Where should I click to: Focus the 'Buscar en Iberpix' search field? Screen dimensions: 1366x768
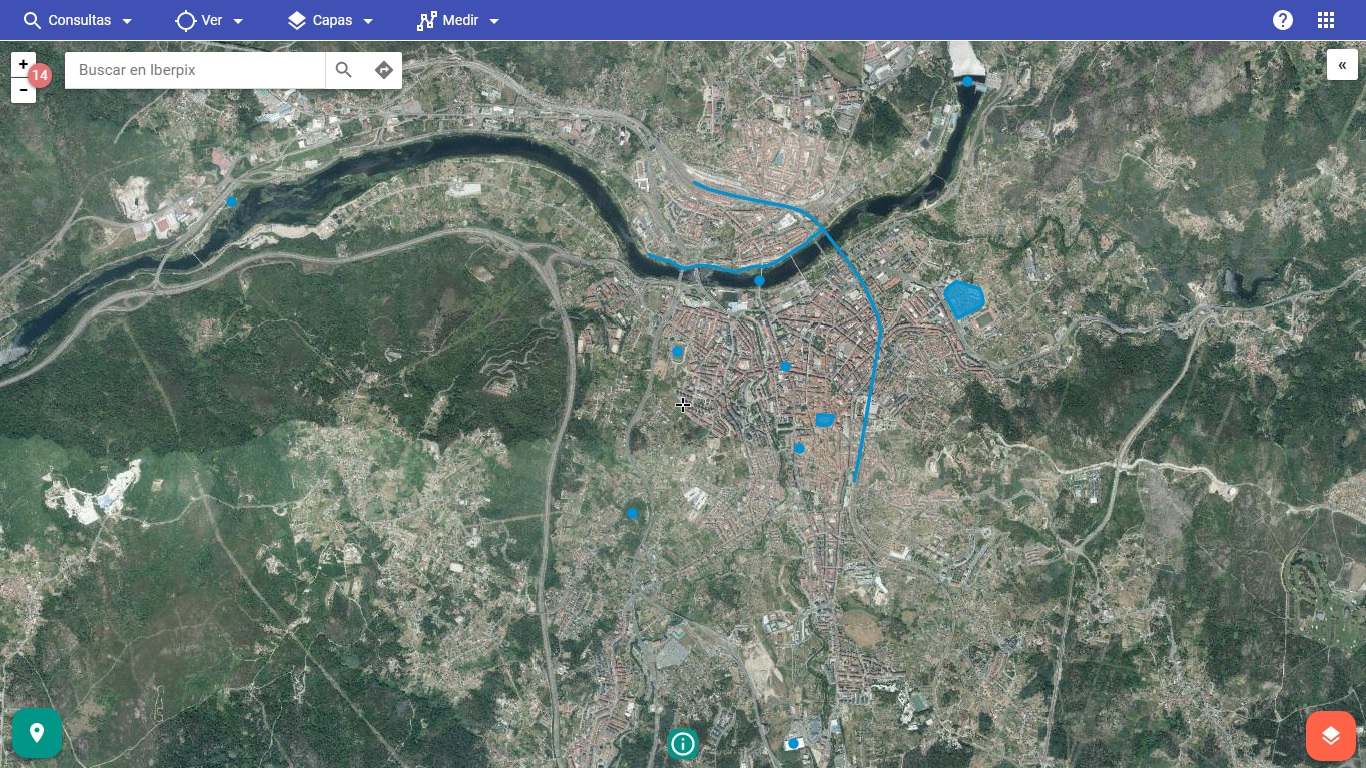pyautogui.click(x=195, y=70)
